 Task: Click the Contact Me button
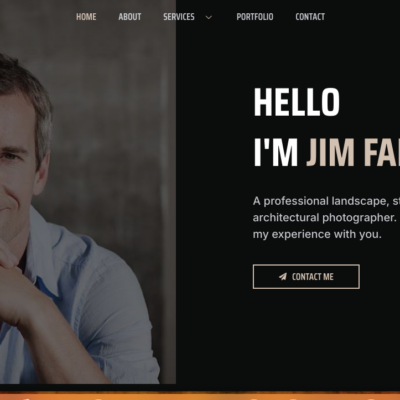(306, 277)
